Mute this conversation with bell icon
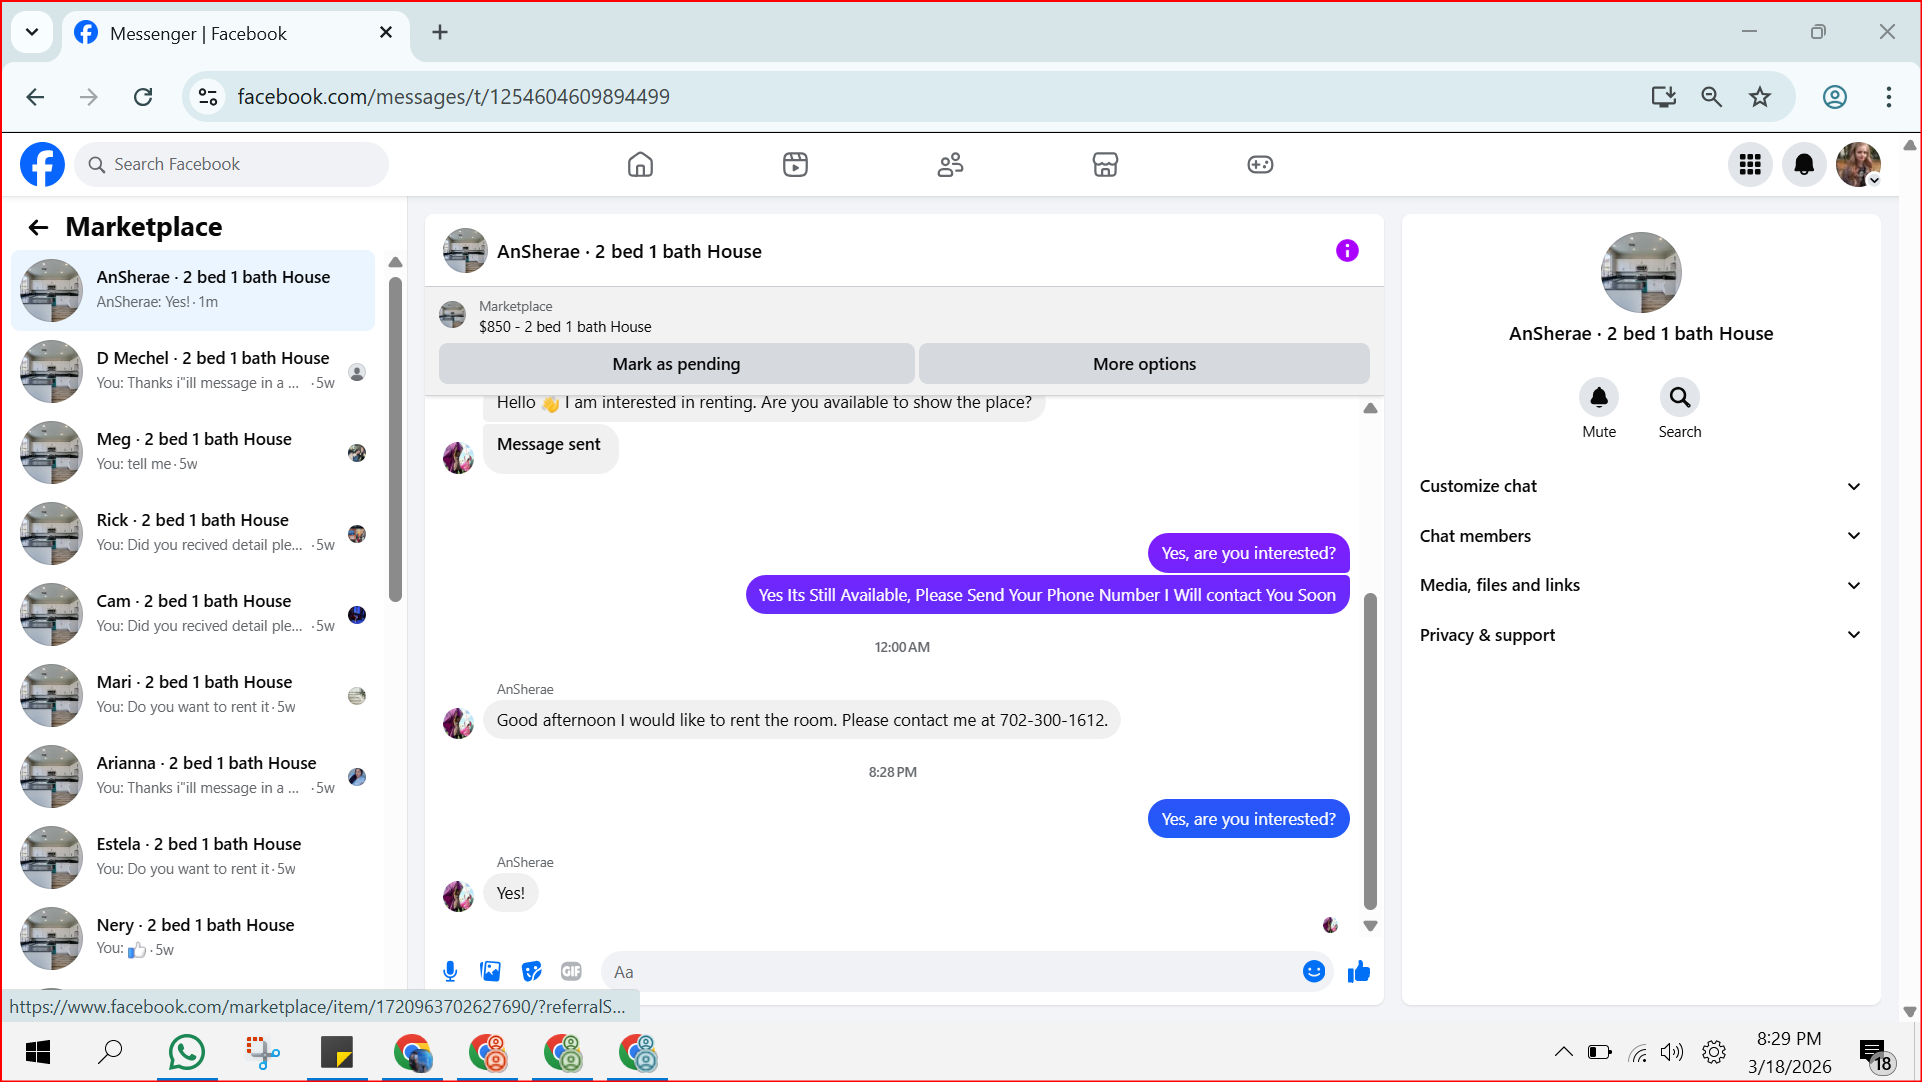 1598,398
